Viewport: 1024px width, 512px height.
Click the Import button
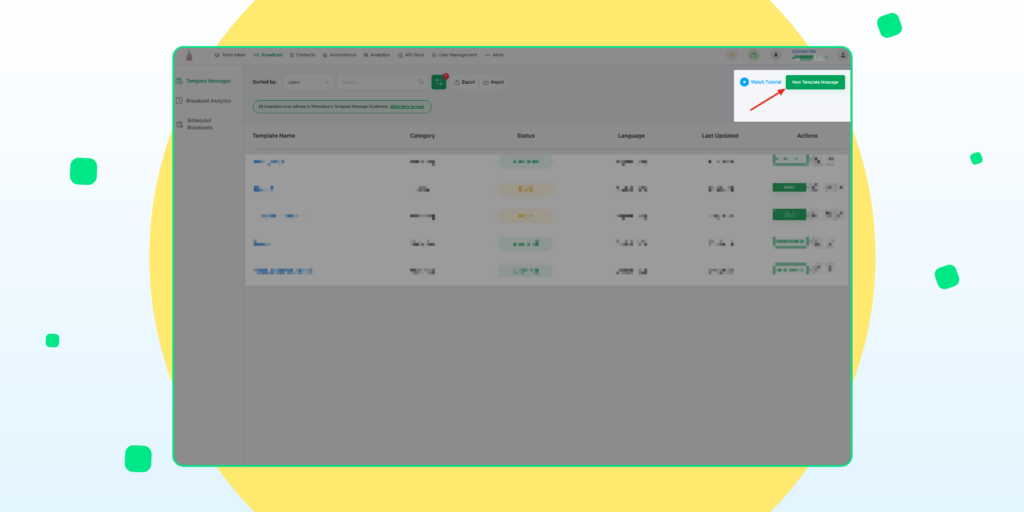point(493,82)
